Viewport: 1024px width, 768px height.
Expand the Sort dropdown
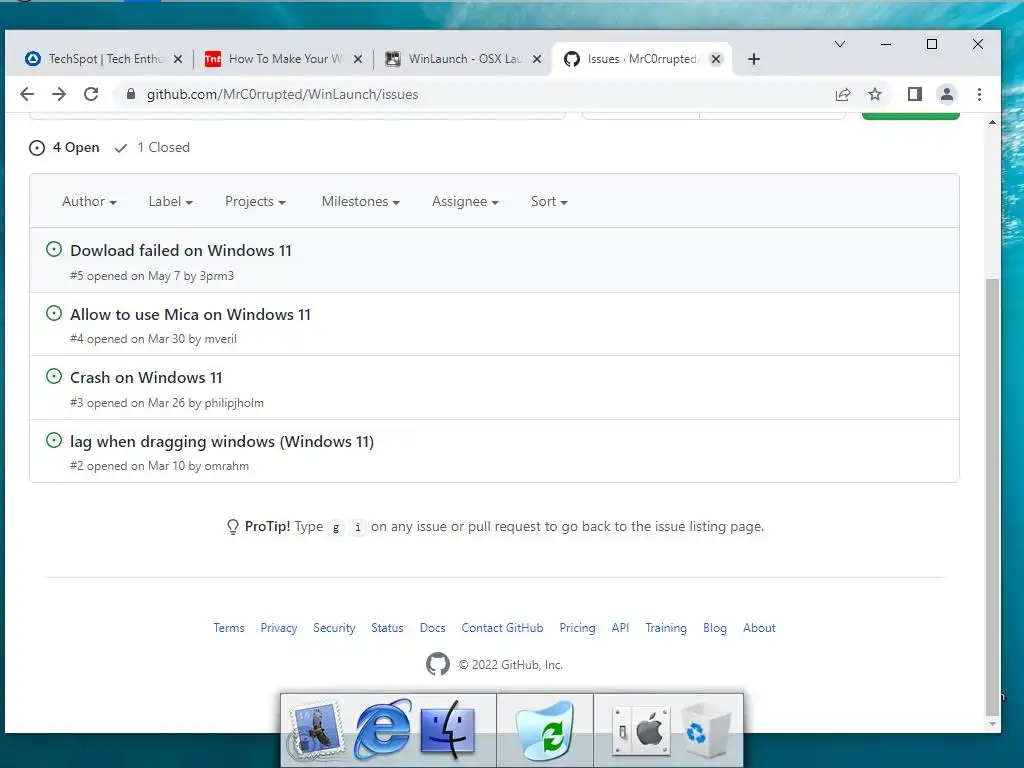pos(549,201)
